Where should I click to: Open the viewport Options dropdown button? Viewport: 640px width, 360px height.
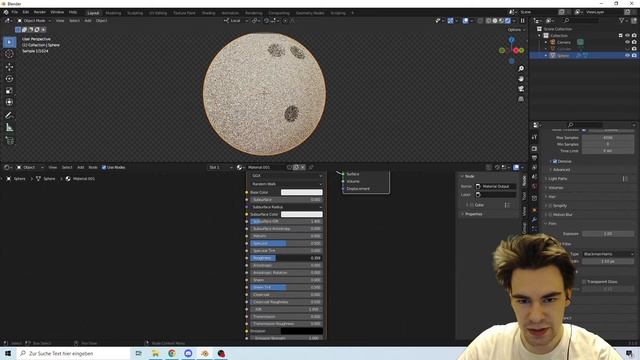point(516,30)
